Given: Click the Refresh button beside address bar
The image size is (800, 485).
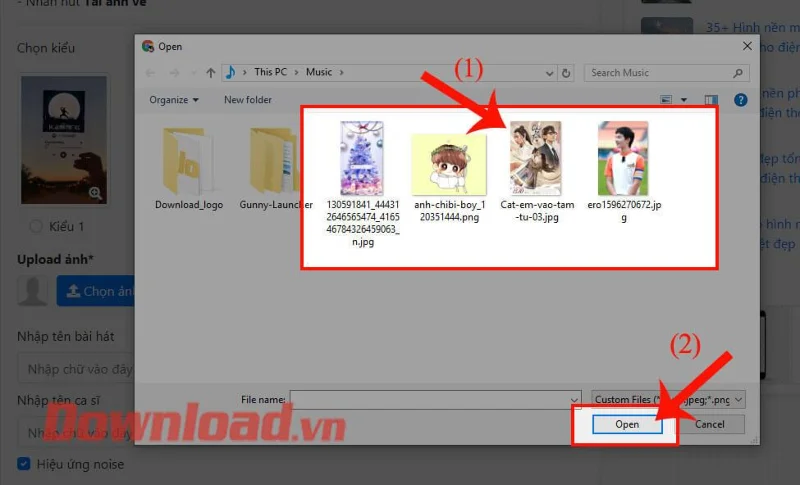Looking at the screenshot, I should (x=566, y=73).
